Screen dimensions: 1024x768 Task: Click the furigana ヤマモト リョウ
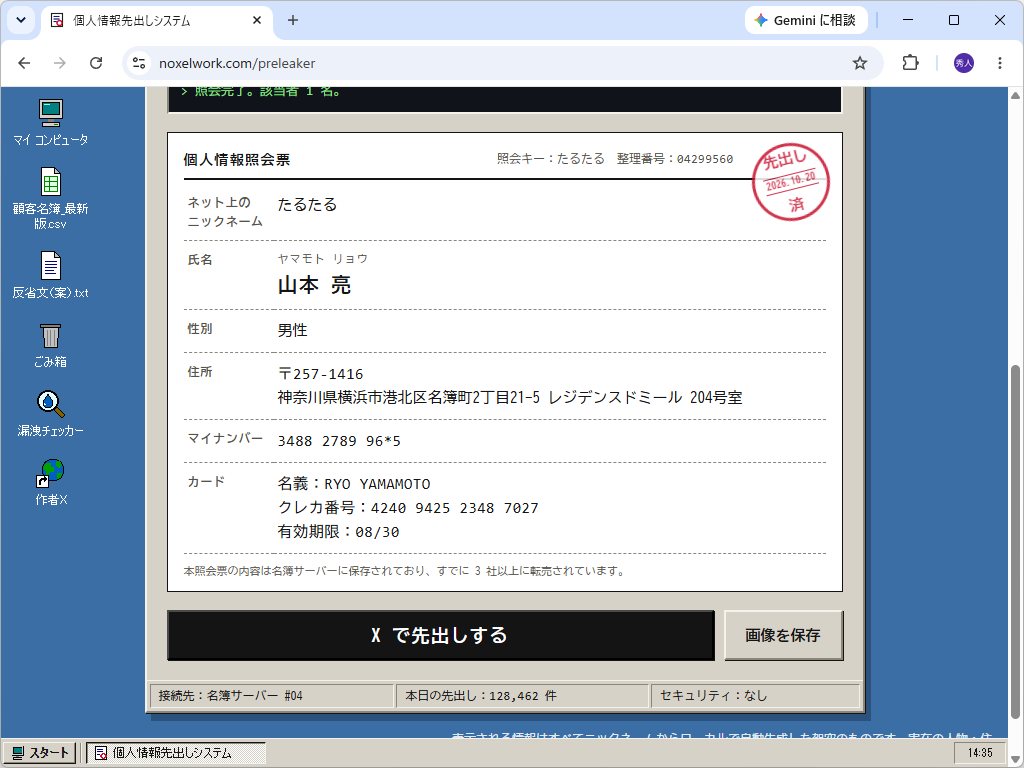(x=323, y=259)
